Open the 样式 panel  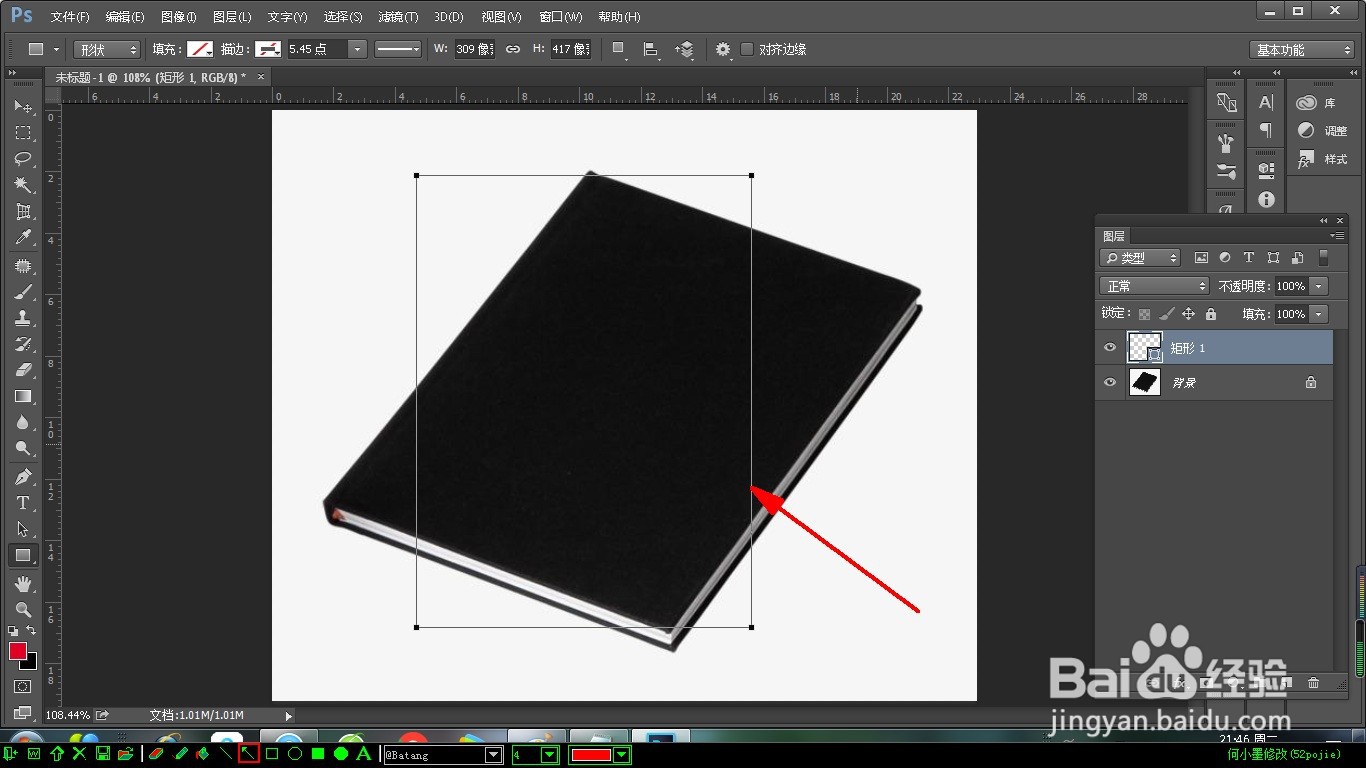point(1322,159)
